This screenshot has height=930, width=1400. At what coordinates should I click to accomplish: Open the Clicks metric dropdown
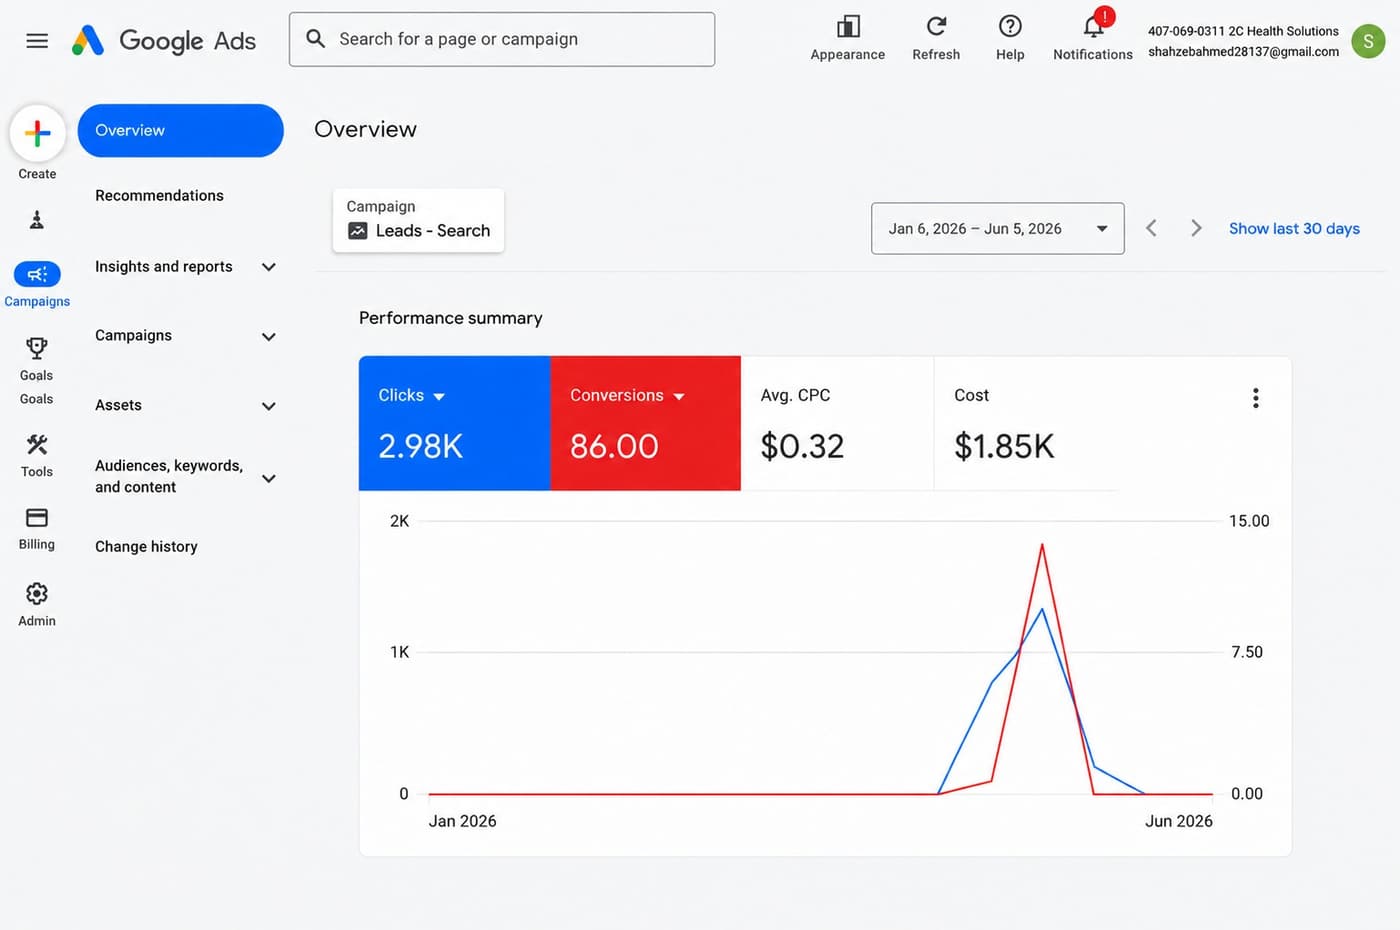[439, 397]
